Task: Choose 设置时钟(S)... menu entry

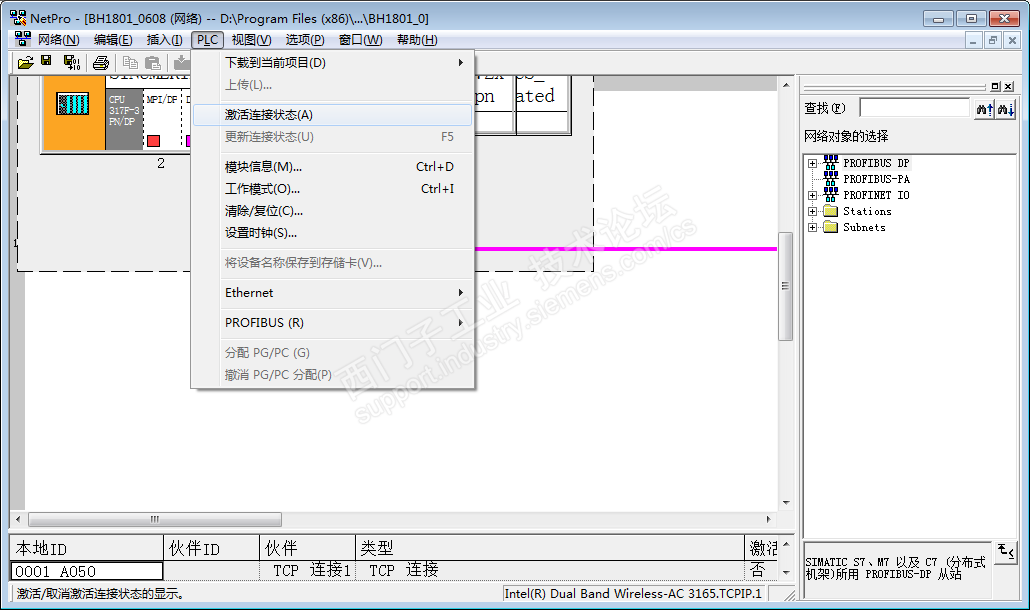Action: tap(332, 233)
